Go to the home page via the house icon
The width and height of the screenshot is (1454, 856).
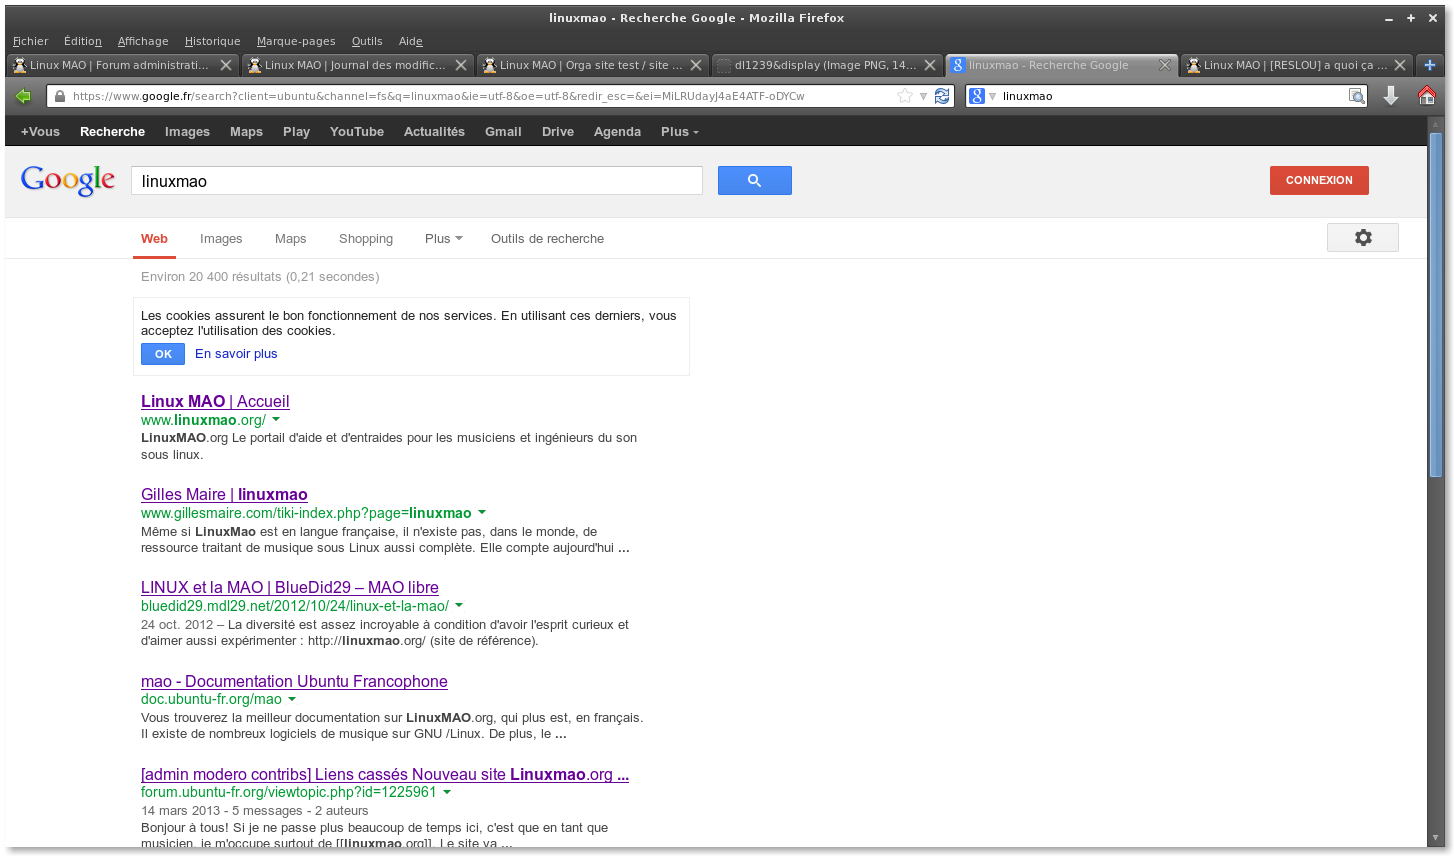1427,95
